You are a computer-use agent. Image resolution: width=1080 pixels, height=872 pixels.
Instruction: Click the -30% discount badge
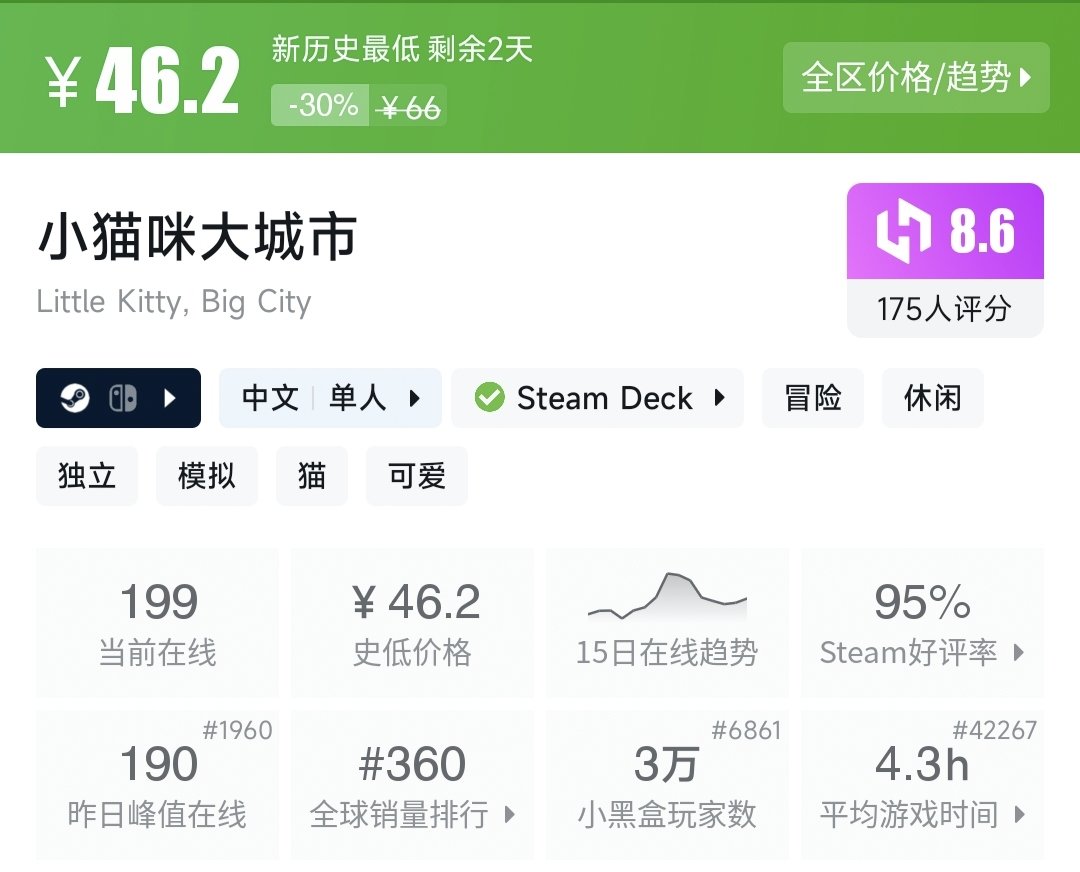322,105
